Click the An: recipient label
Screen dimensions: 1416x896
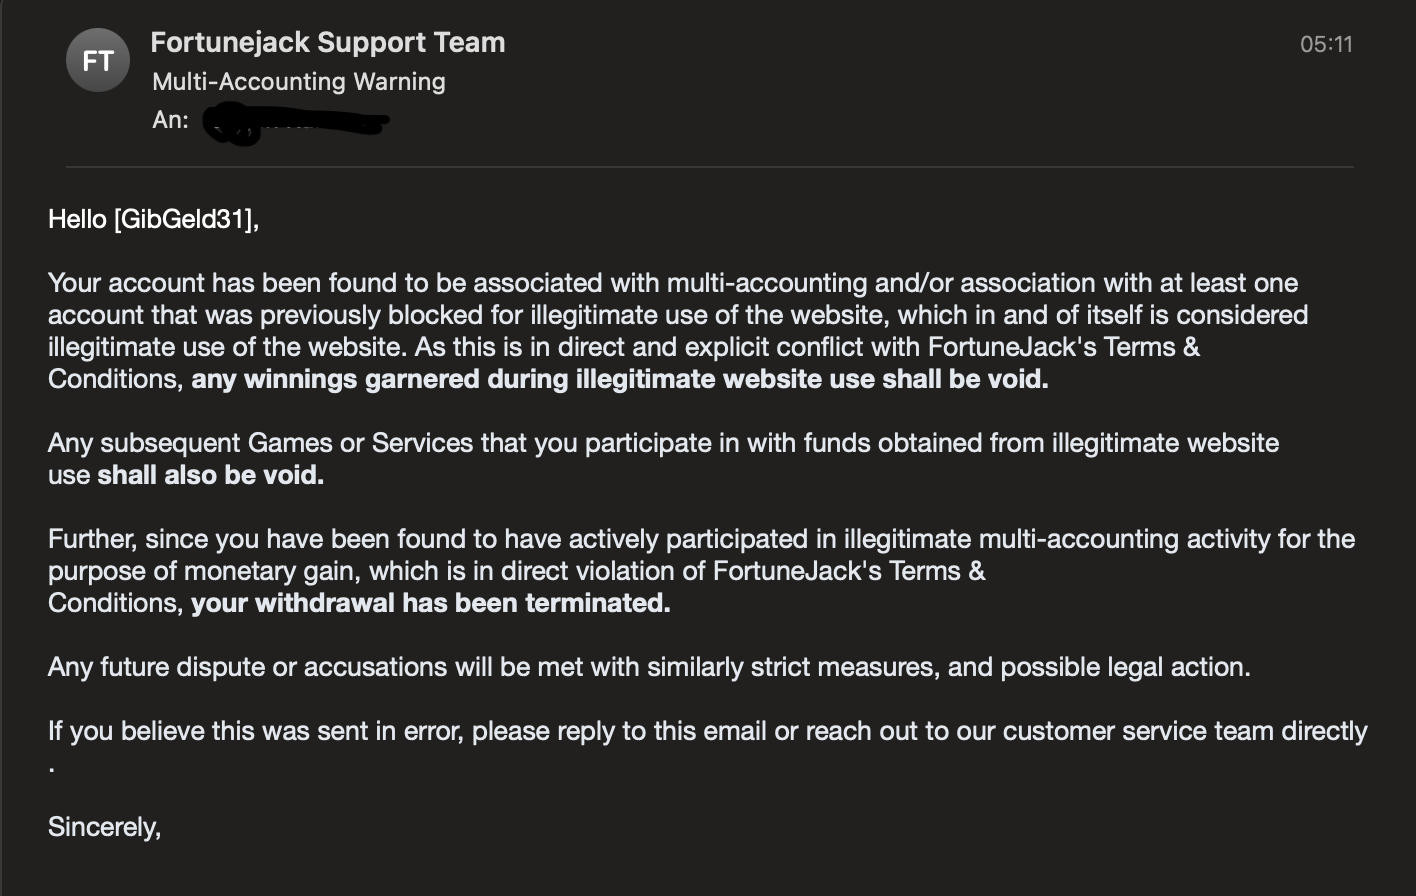(x=170, y=120)
